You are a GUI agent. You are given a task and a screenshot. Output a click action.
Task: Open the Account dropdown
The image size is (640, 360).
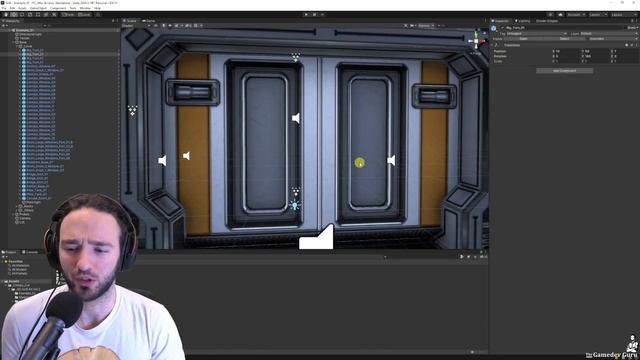[x=576, y=15]
